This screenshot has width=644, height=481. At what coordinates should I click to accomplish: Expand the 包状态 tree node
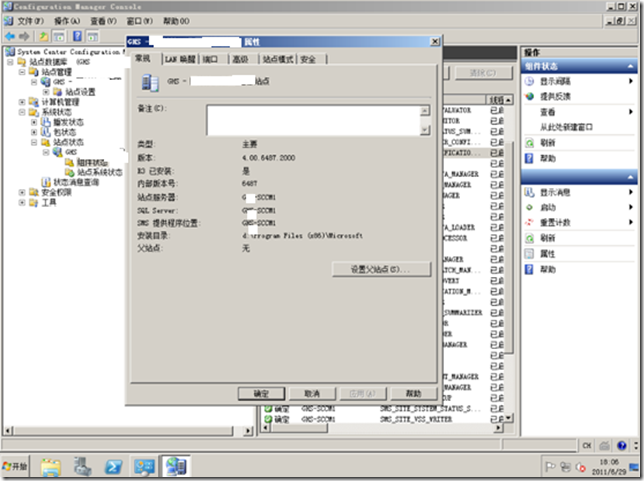pyautogui.click(x=34, y=132)
